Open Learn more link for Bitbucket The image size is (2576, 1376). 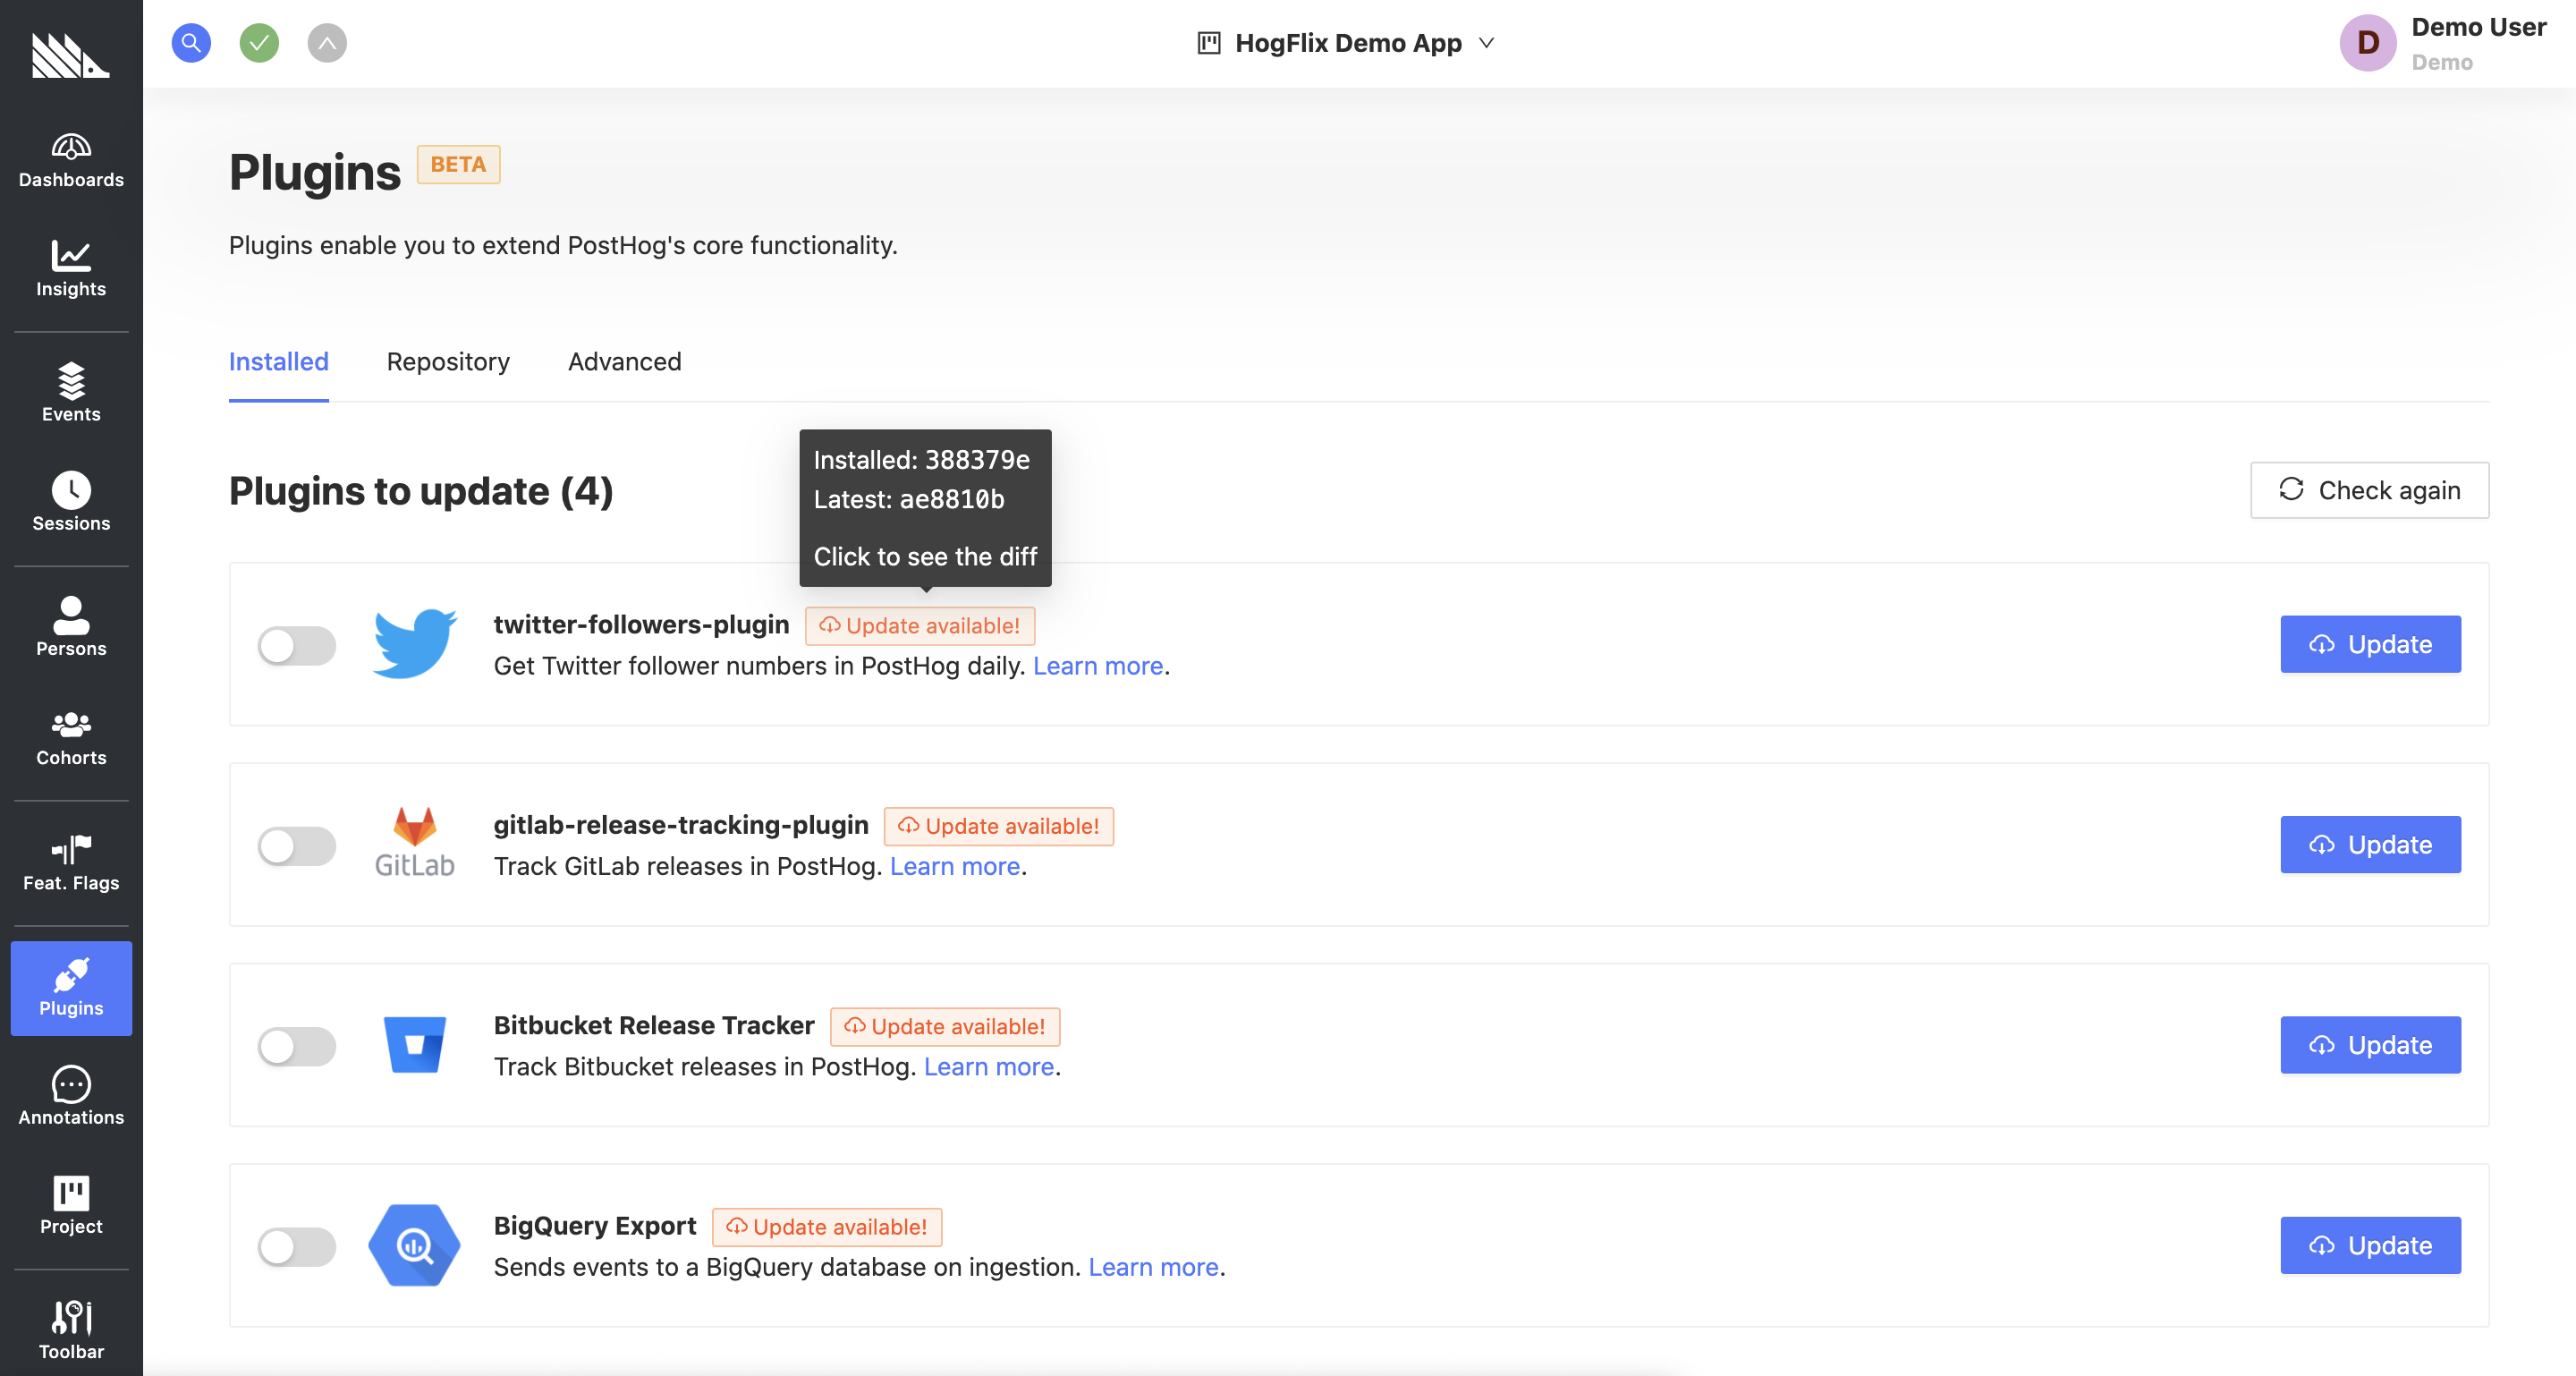[x=988, y=1067]
